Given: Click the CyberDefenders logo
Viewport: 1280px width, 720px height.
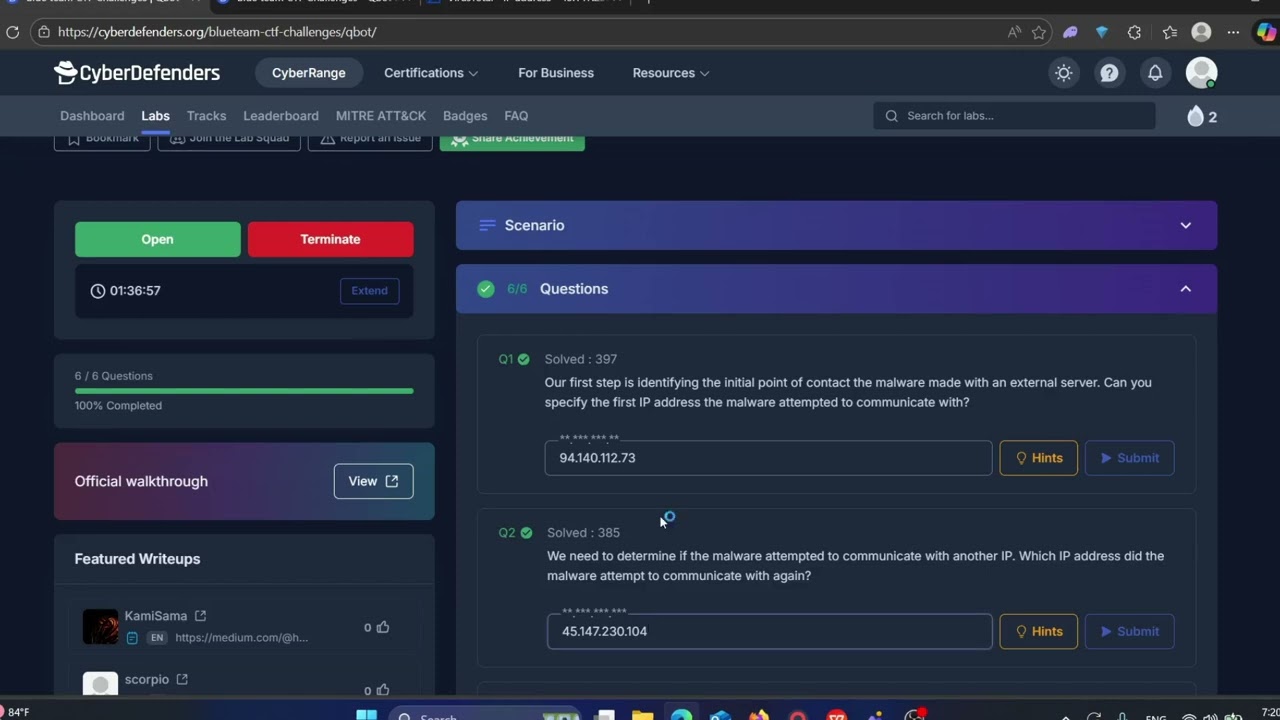Looking at the screenshot, I should [x=137, y=73].
